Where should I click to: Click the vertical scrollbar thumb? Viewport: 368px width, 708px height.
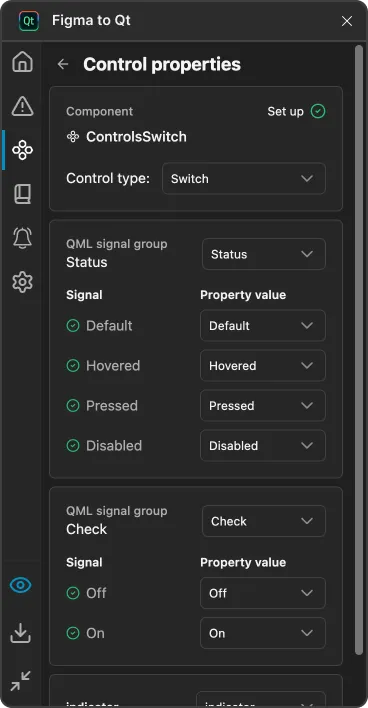point(359,350)
